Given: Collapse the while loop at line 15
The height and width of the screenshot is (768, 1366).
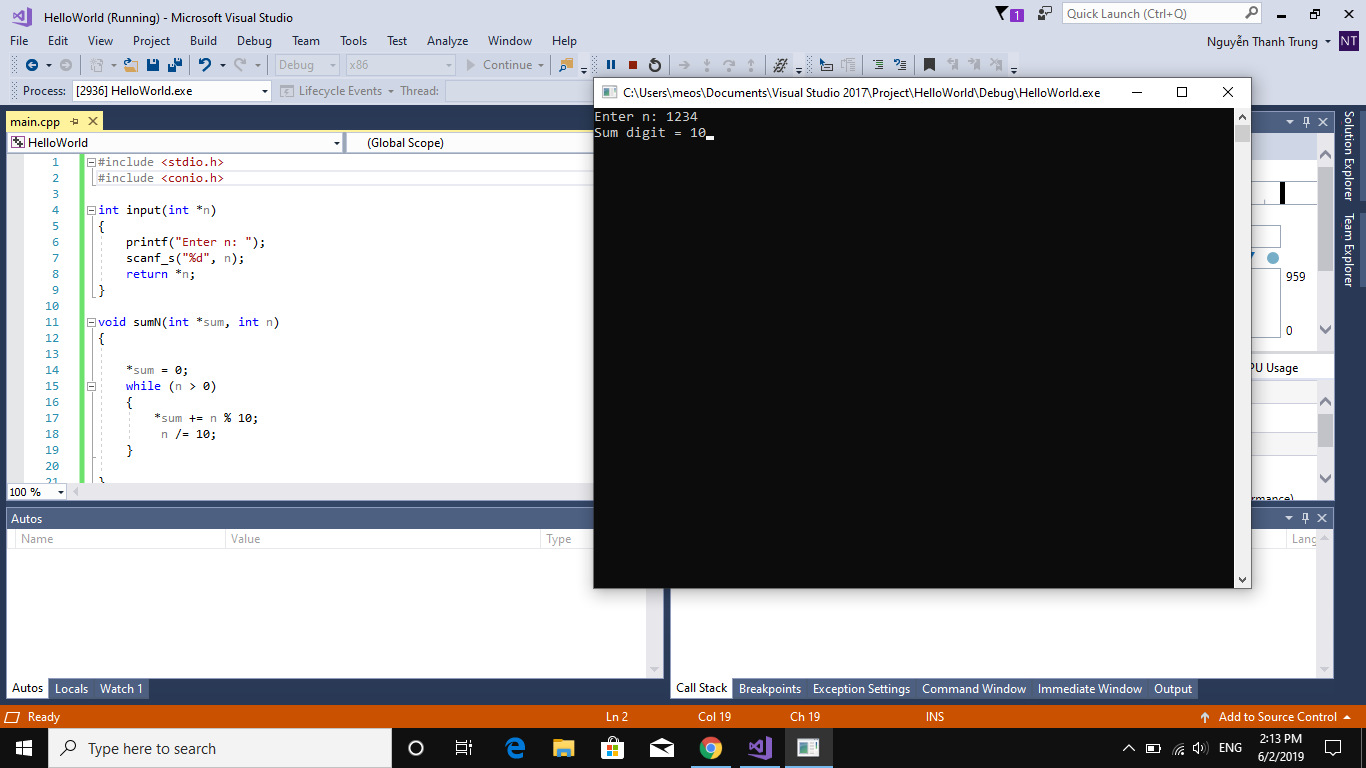Looking at the screenshot, I should tap(90, 386).
